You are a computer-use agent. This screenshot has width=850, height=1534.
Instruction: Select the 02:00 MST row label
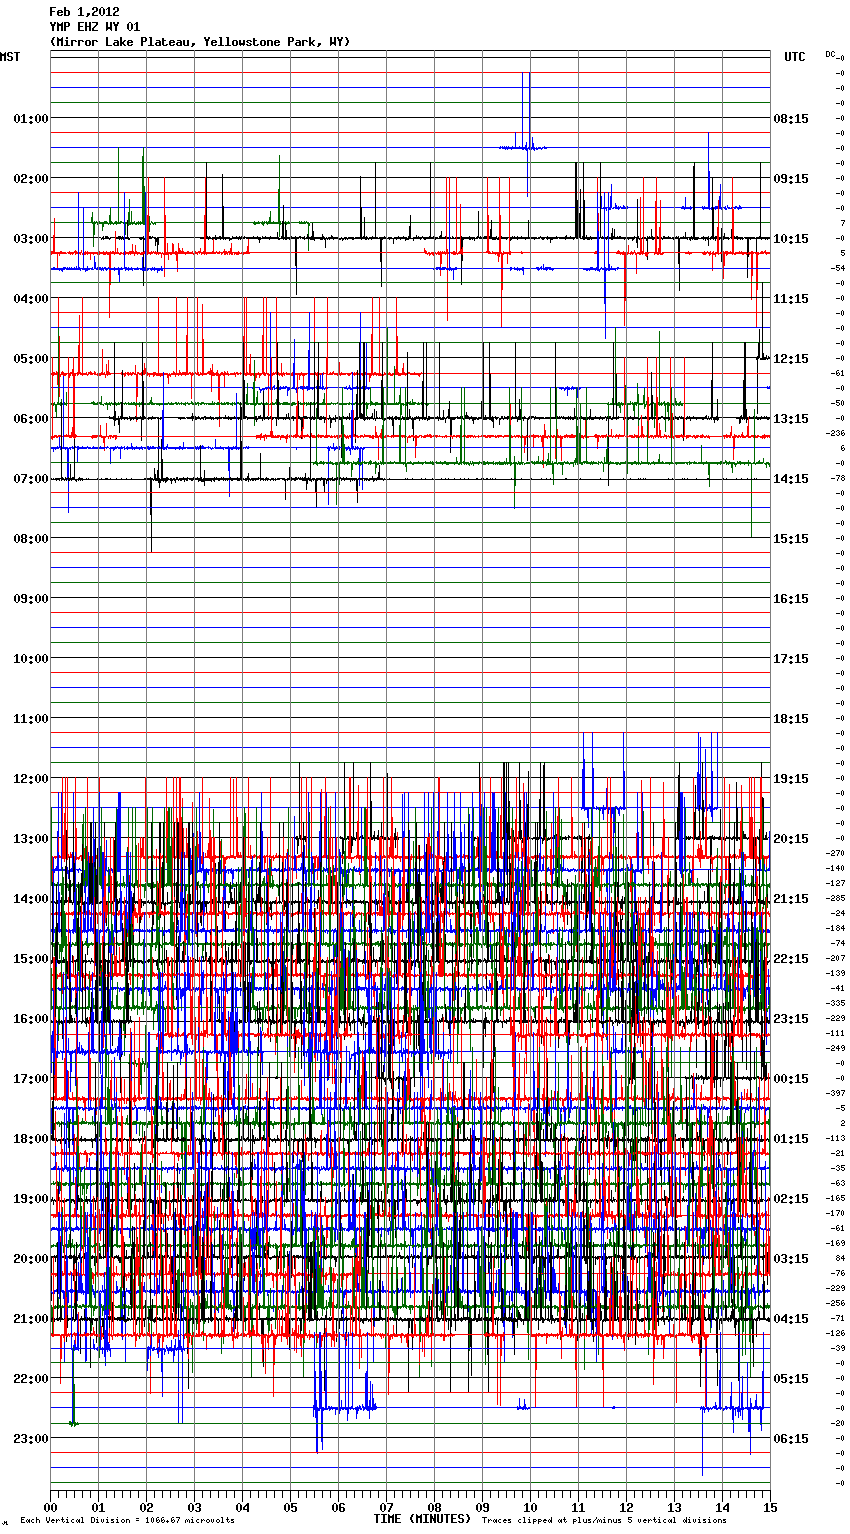pos(31,179)
